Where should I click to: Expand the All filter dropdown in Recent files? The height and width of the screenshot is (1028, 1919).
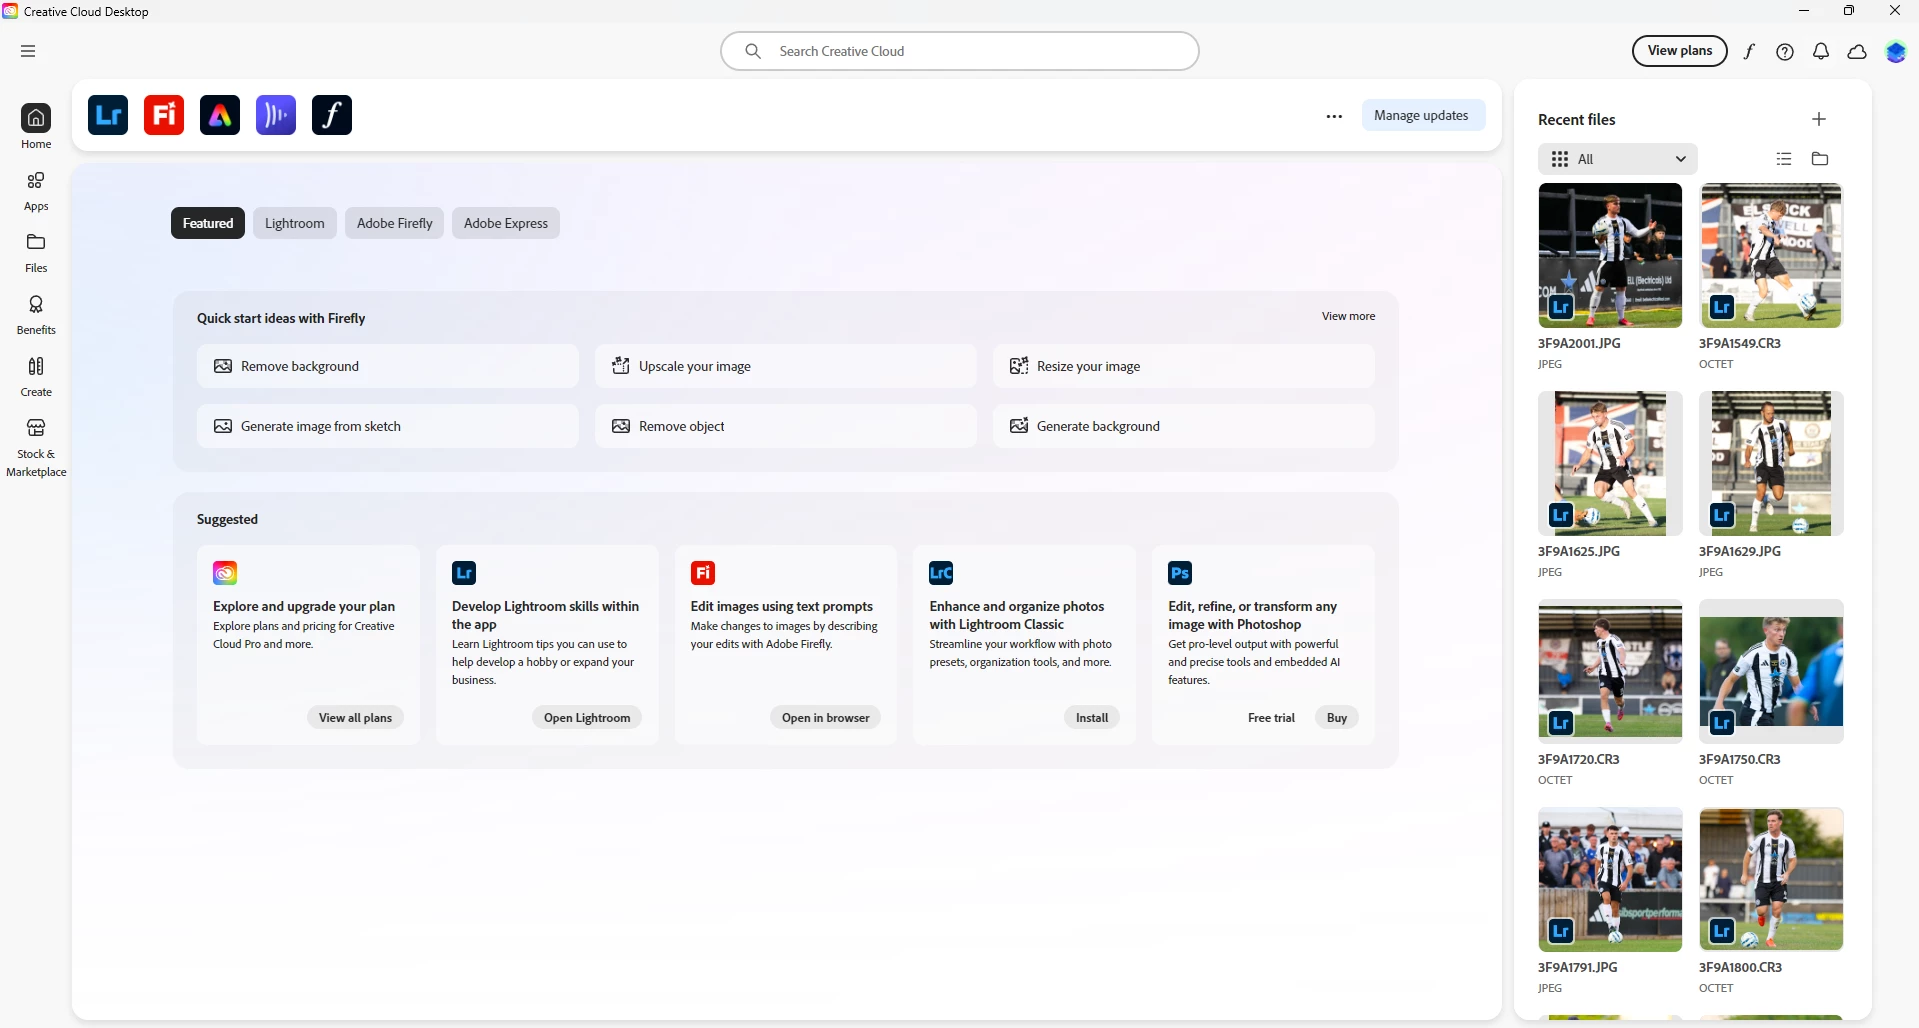tap(1618, 159)
